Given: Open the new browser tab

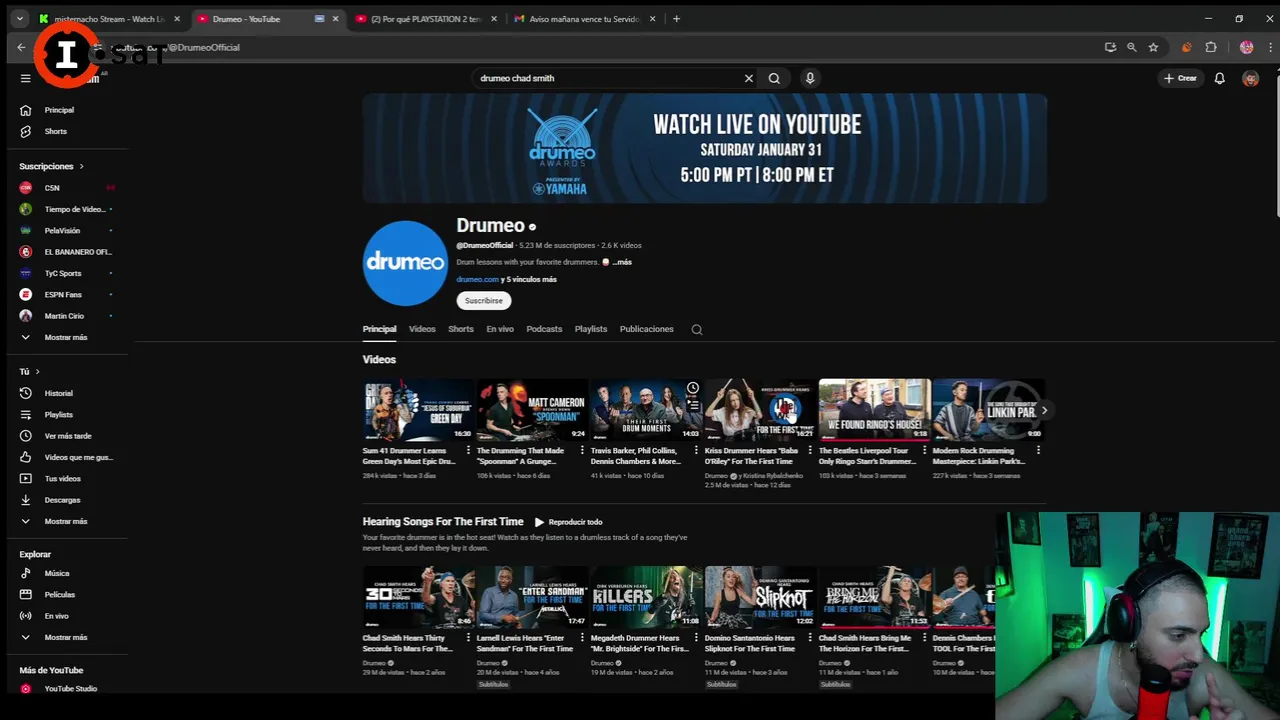Looking at the screenshot, I should click(676, 18).
